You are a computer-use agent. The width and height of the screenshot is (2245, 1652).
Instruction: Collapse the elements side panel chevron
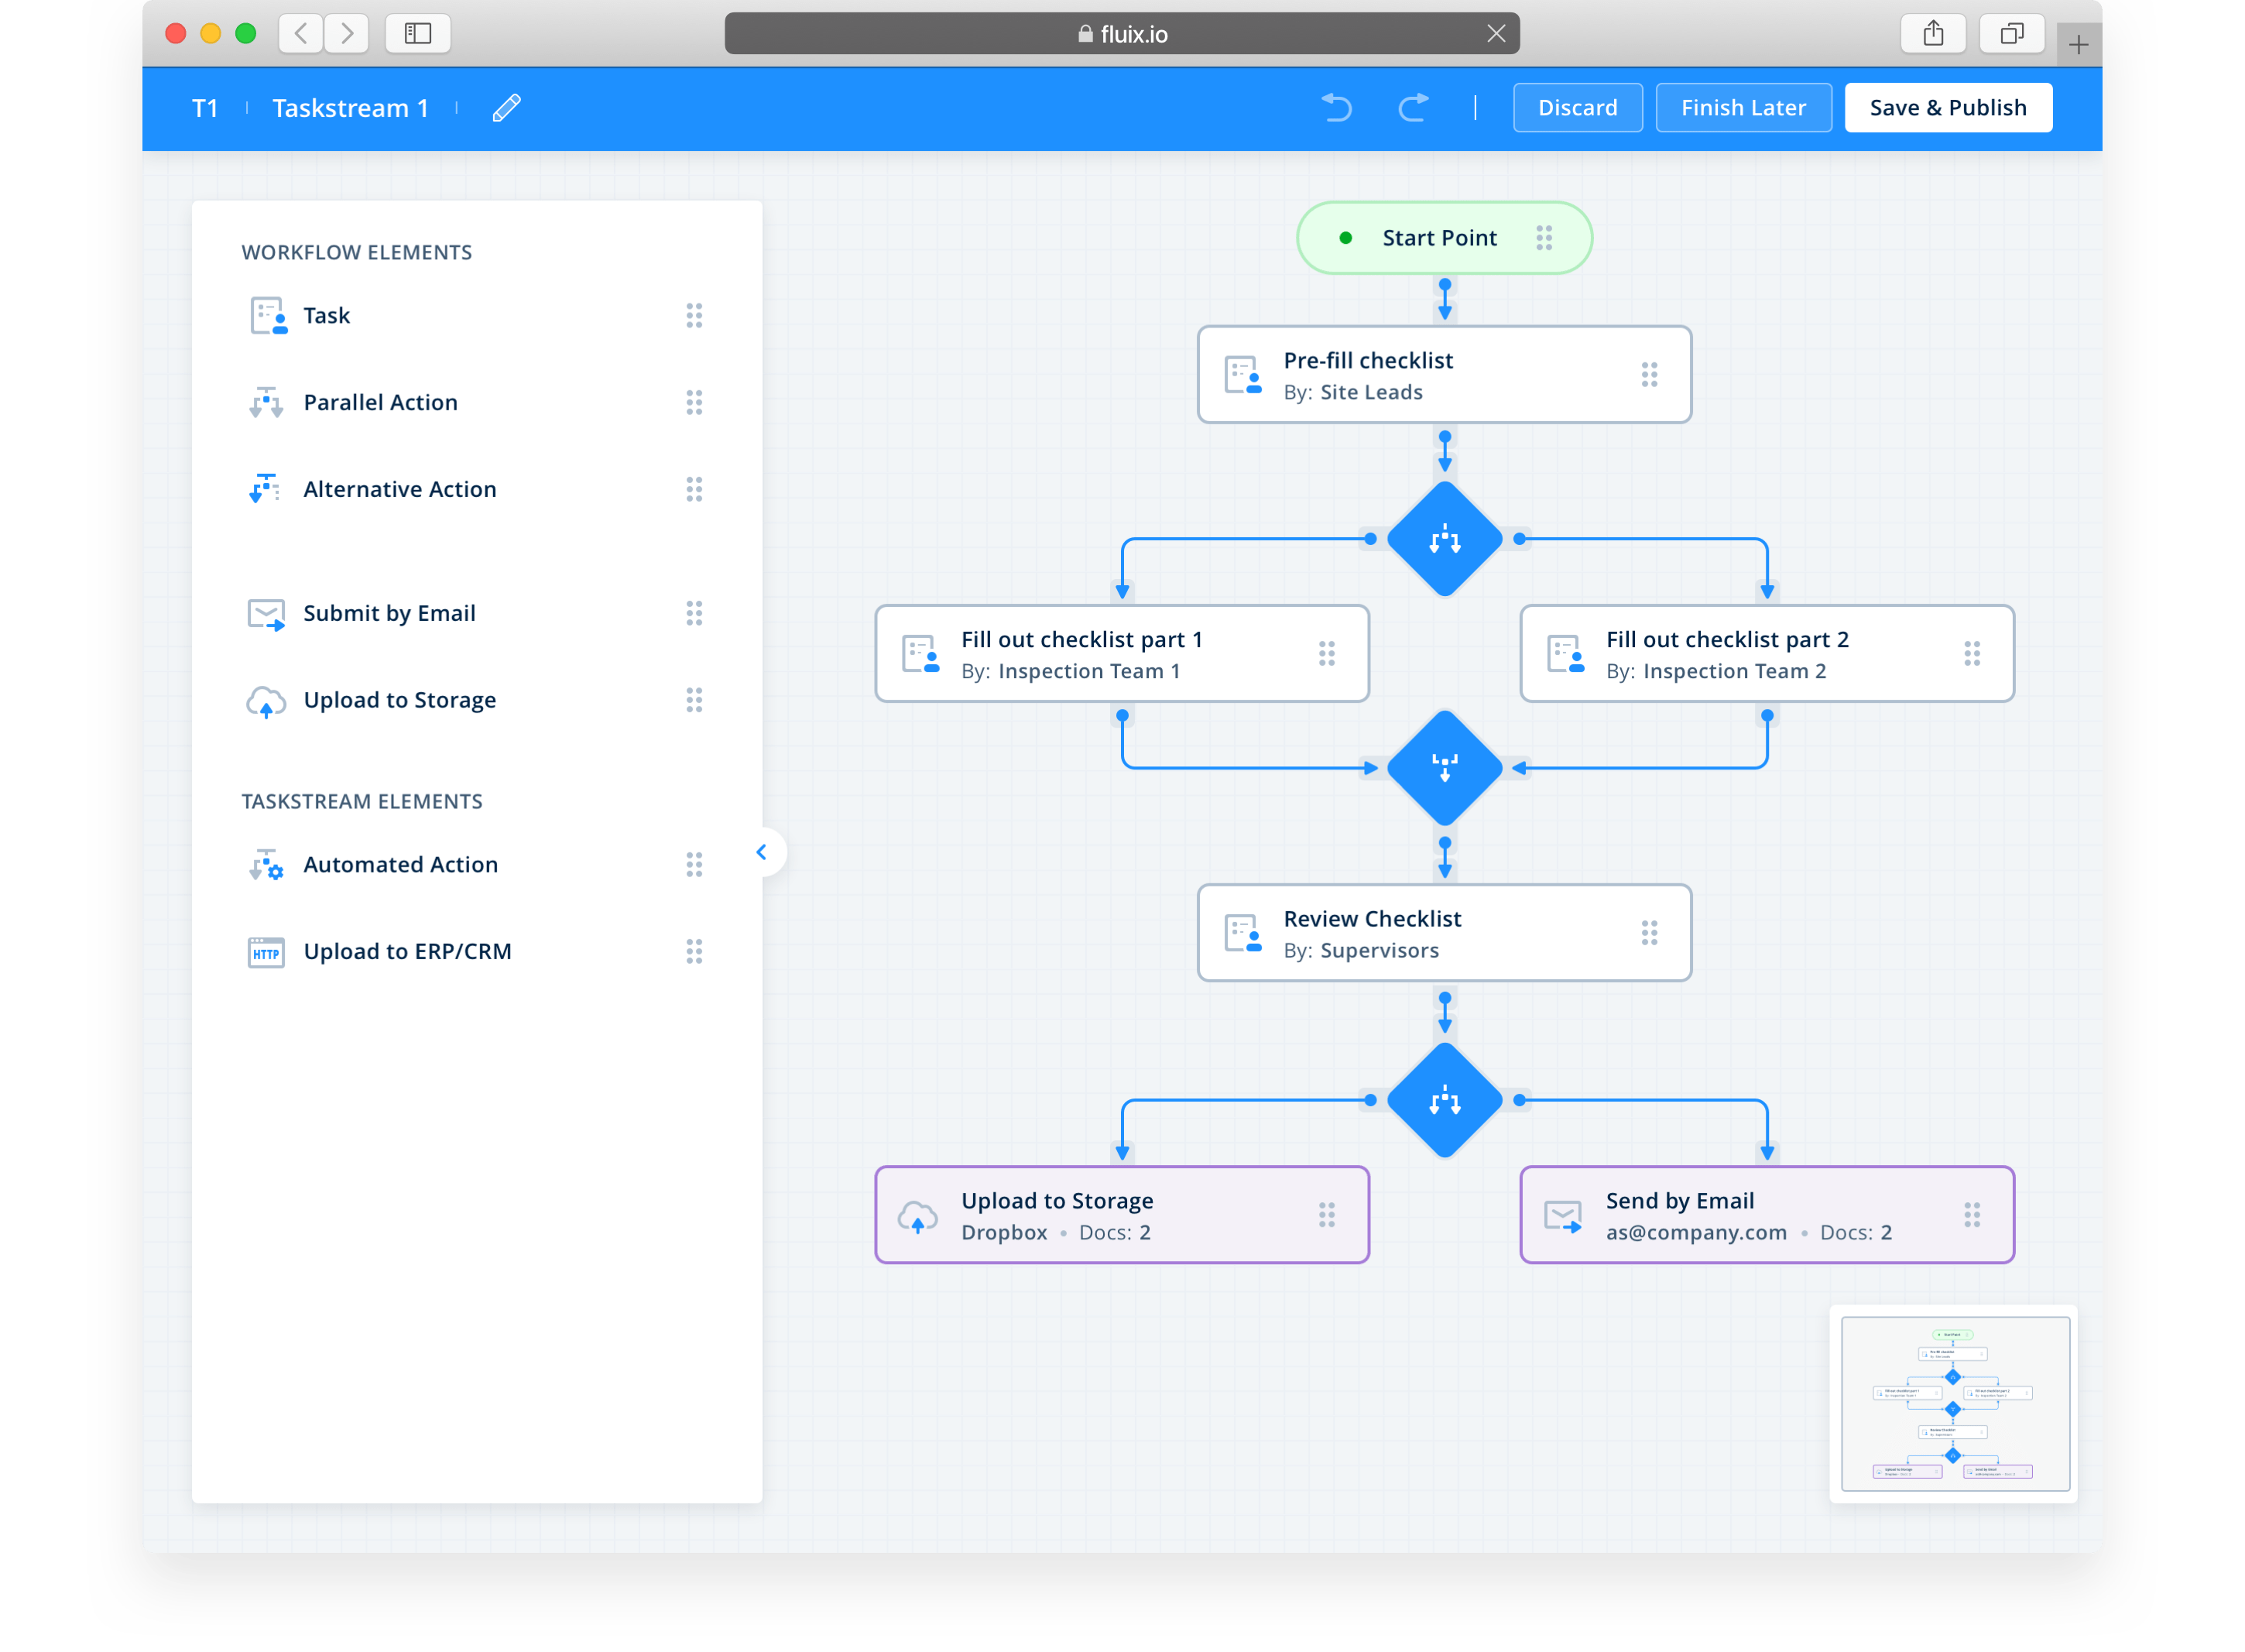coord(762,852)
